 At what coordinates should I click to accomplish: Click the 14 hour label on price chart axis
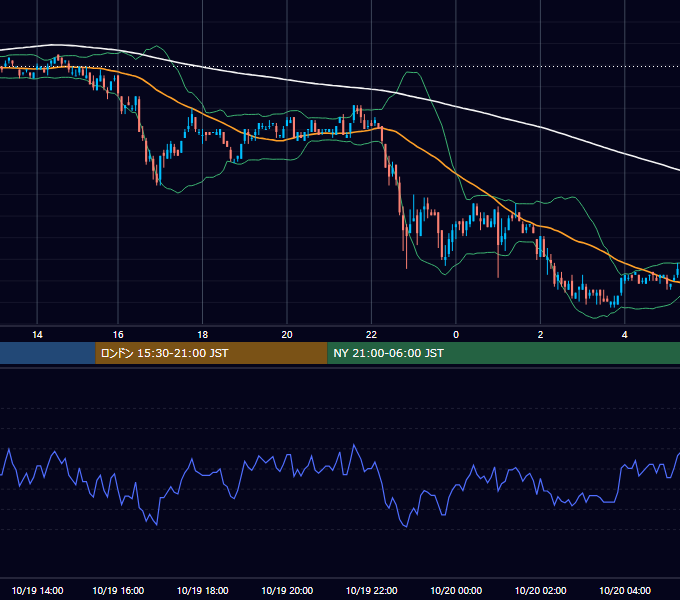coord(37,335)
